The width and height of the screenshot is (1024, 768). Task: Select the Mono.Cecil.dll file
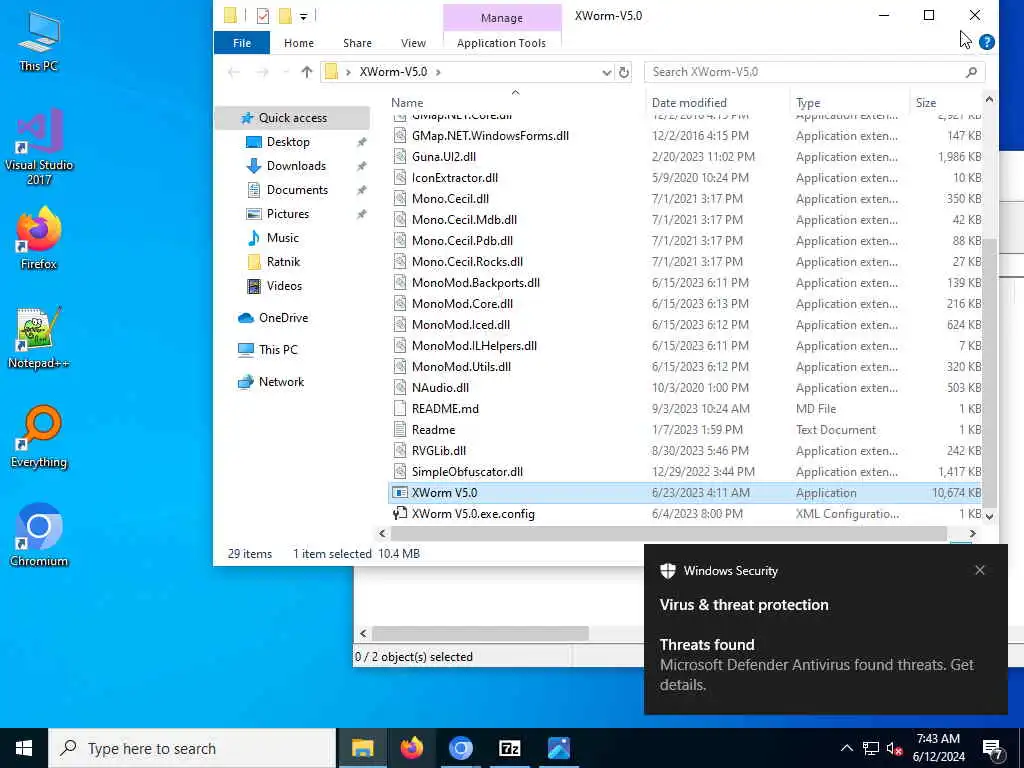tap(450, 199)
